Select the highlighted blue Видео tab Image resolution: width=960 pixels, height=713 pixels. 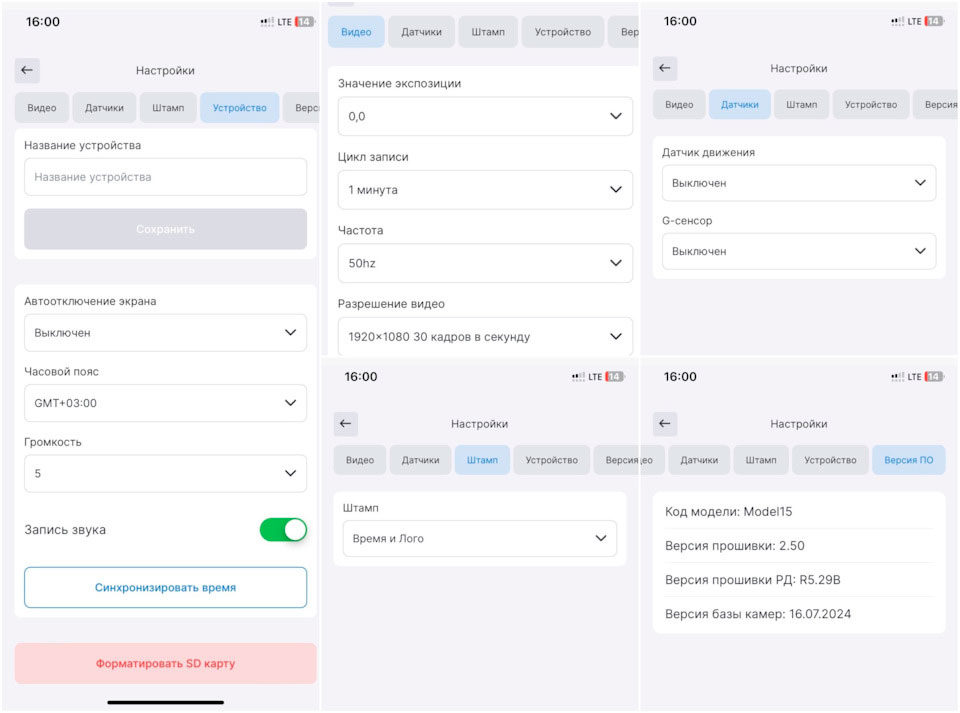pyautogui.click(x=356, y=32)
